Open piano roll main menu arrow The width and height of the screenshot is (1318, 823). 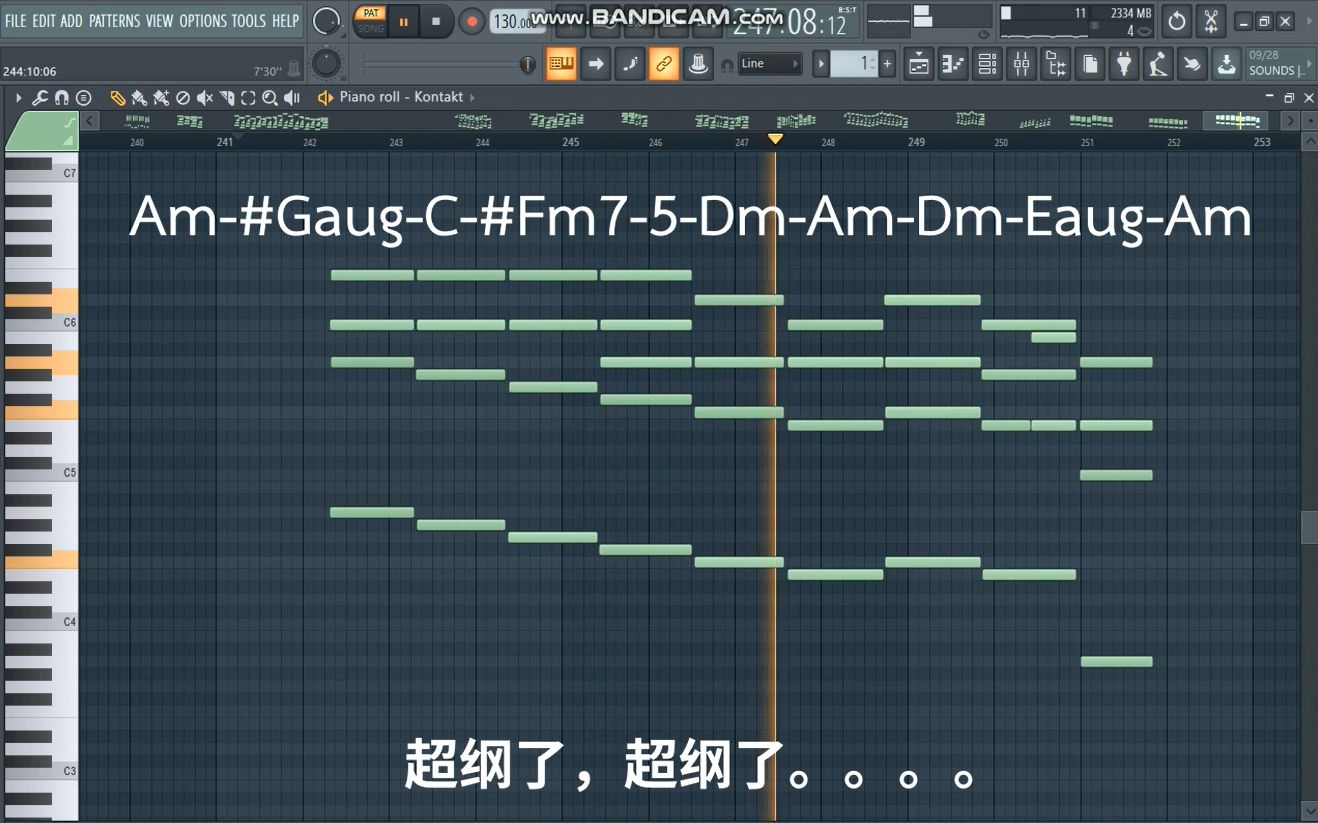18,98
